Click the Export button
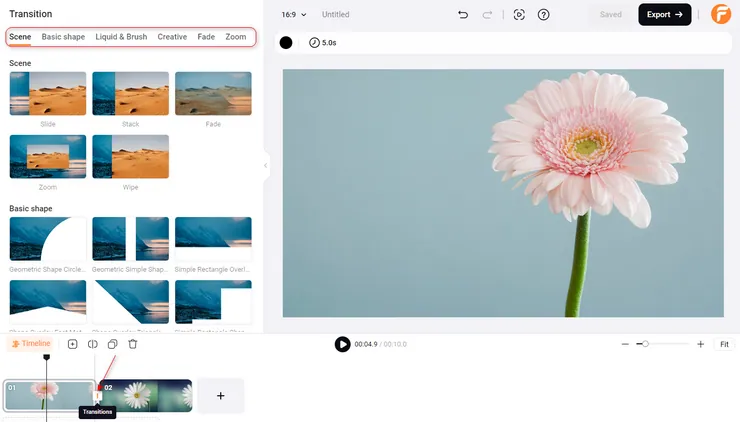 (664, 15)
